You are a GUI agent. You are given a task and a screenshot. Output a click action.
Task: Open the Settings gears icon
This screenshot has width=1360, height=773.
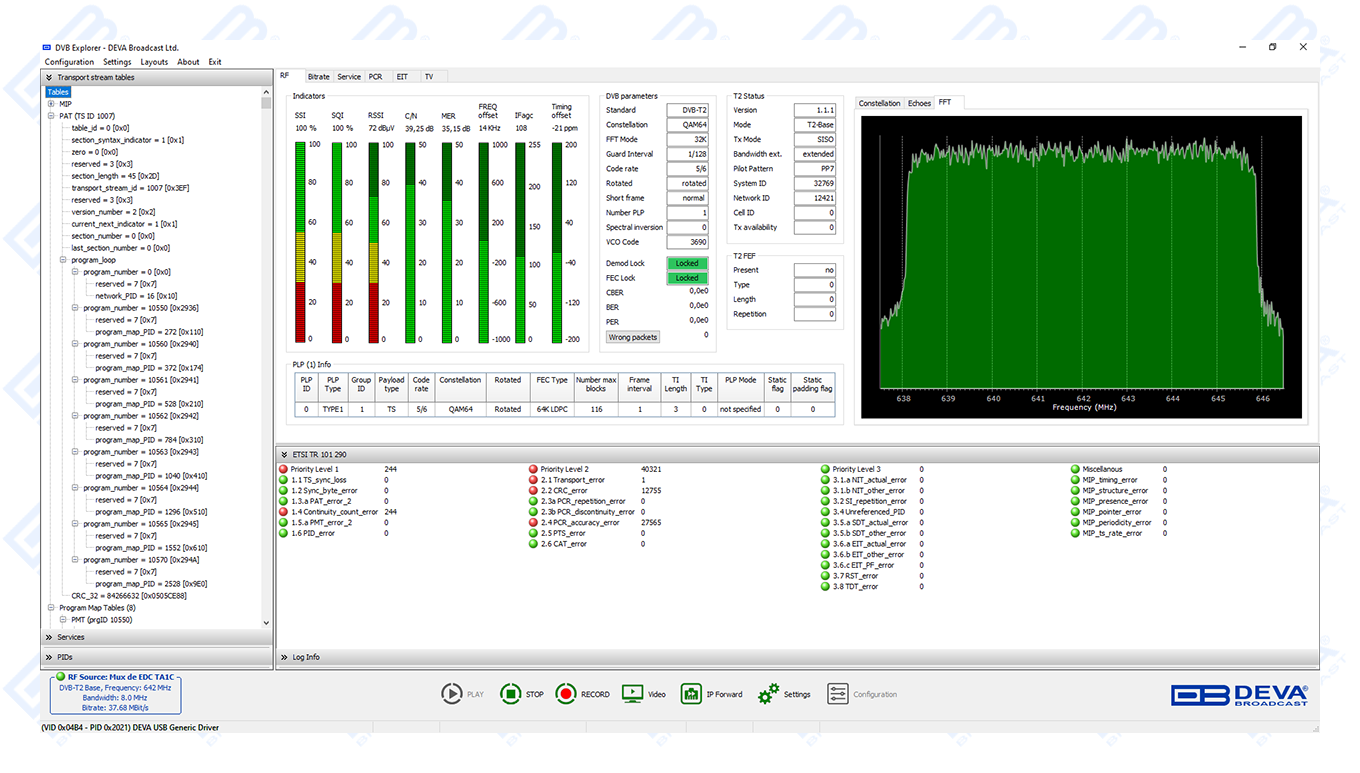point(768,694)
